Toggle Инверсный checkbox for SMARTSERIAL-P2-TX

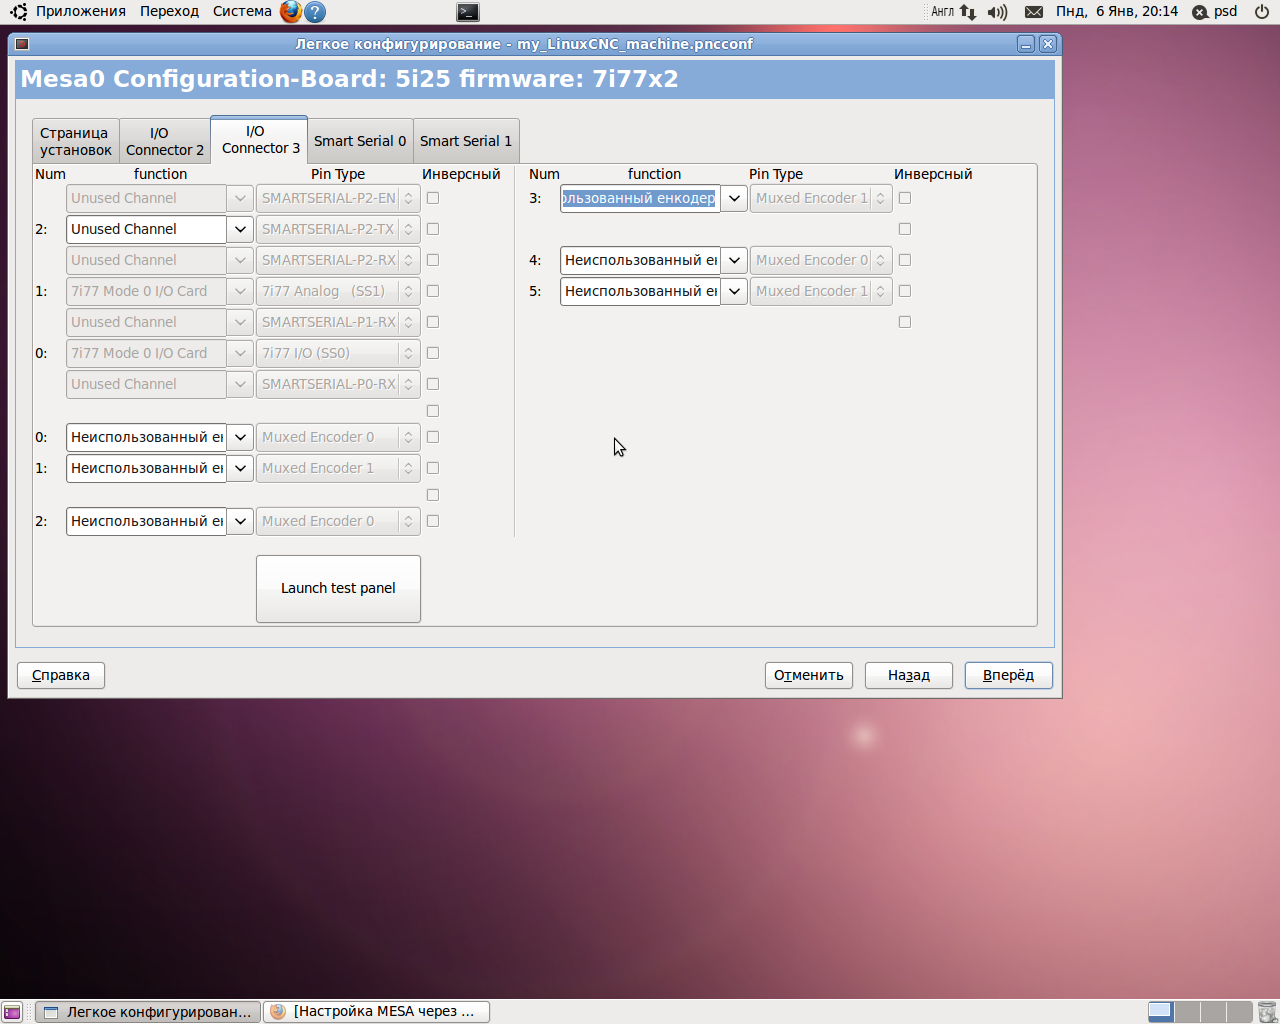tap(433, 229)
